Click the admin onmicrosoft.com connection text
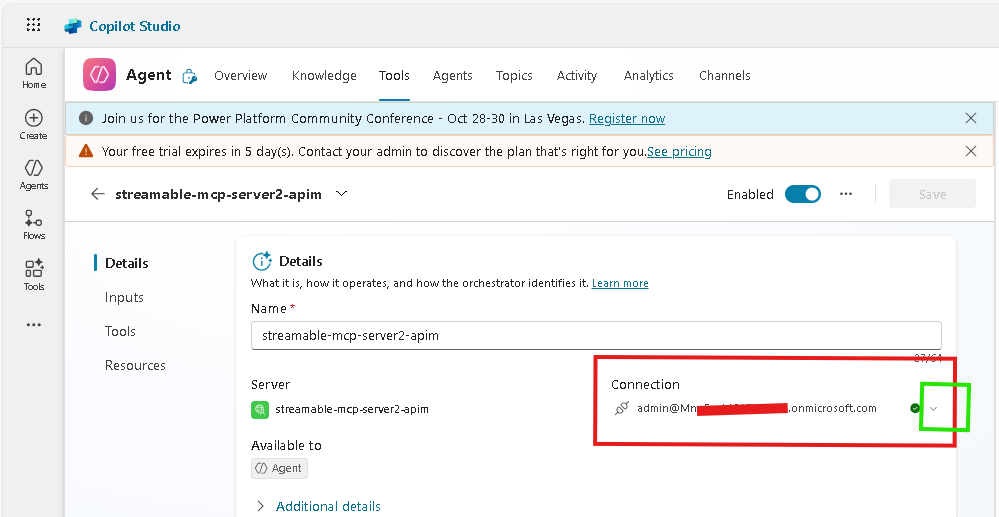The width and height of the screenshot is (999, 517). [757, 408]
